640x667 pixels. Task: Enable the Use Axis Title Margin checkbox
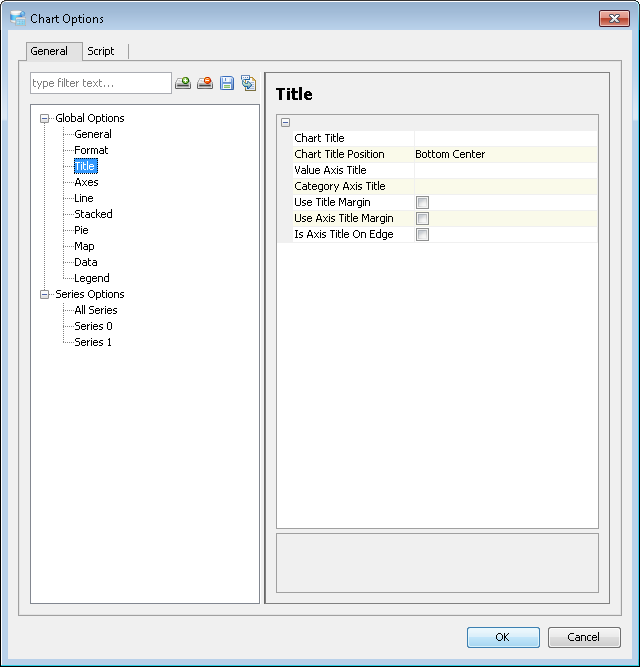click(x=422, y=218)
